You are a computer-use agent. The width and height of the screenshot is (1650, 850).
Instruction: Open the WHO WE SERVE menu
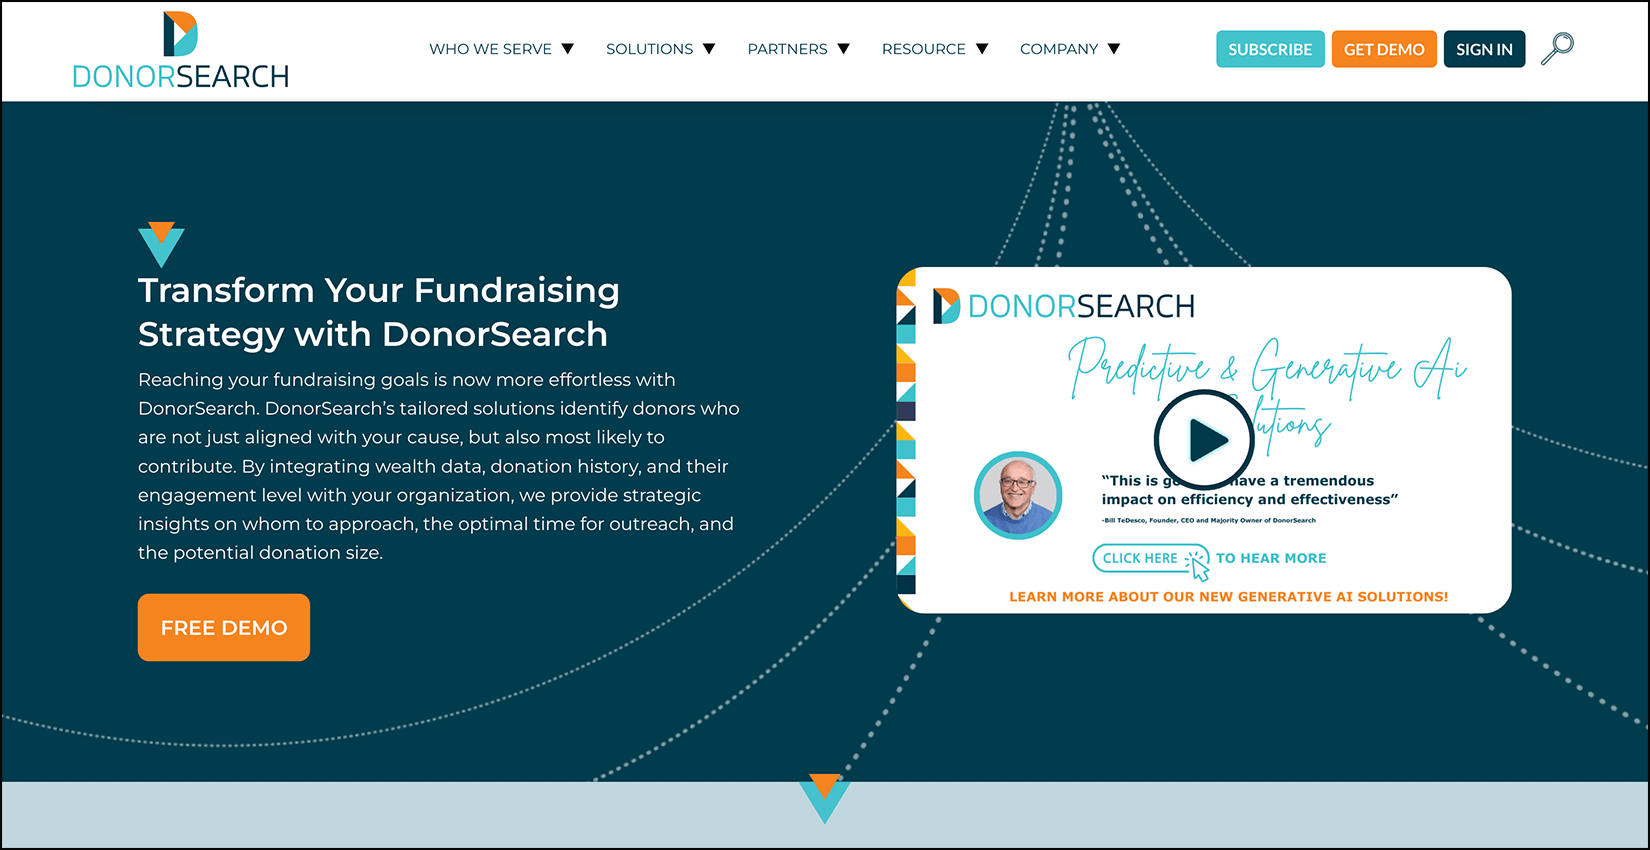(490, 49)
